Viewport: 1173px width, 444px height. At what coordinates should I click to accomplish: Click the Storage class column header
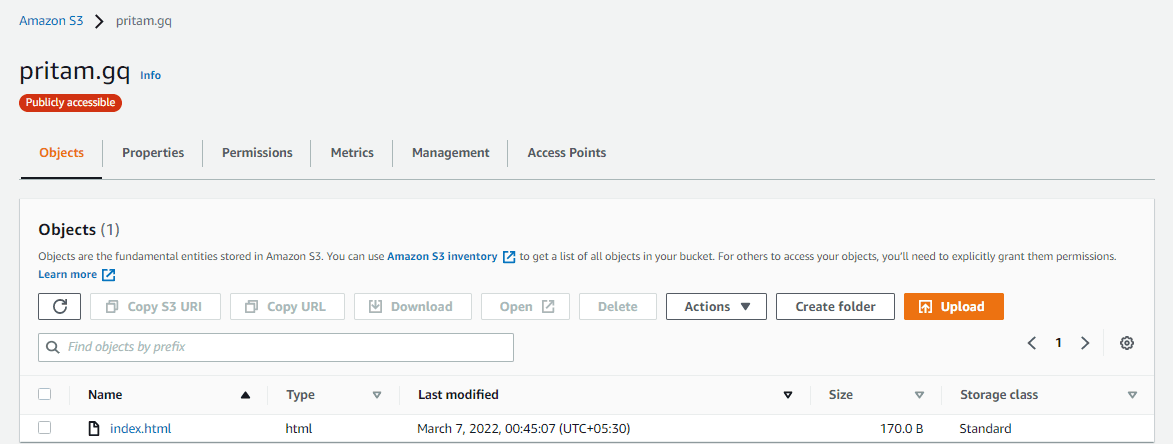pyautogui.click(x=999, y=395)
